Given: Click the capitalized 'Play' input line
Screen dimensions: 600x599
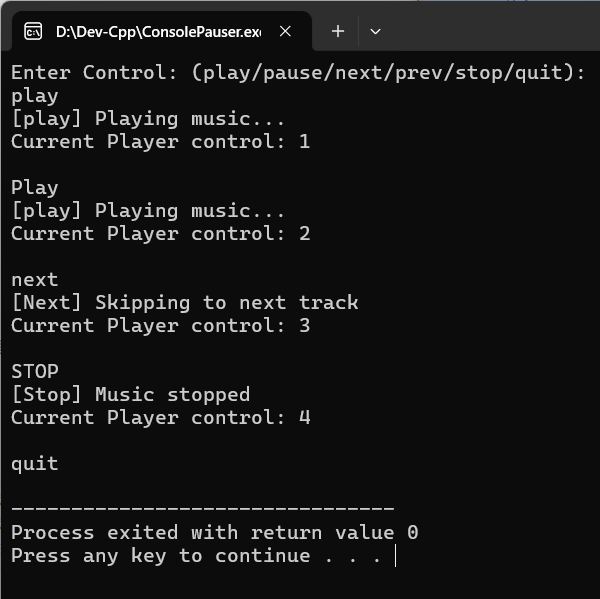Looking at the screenshot, I should (x=35, y=188).
